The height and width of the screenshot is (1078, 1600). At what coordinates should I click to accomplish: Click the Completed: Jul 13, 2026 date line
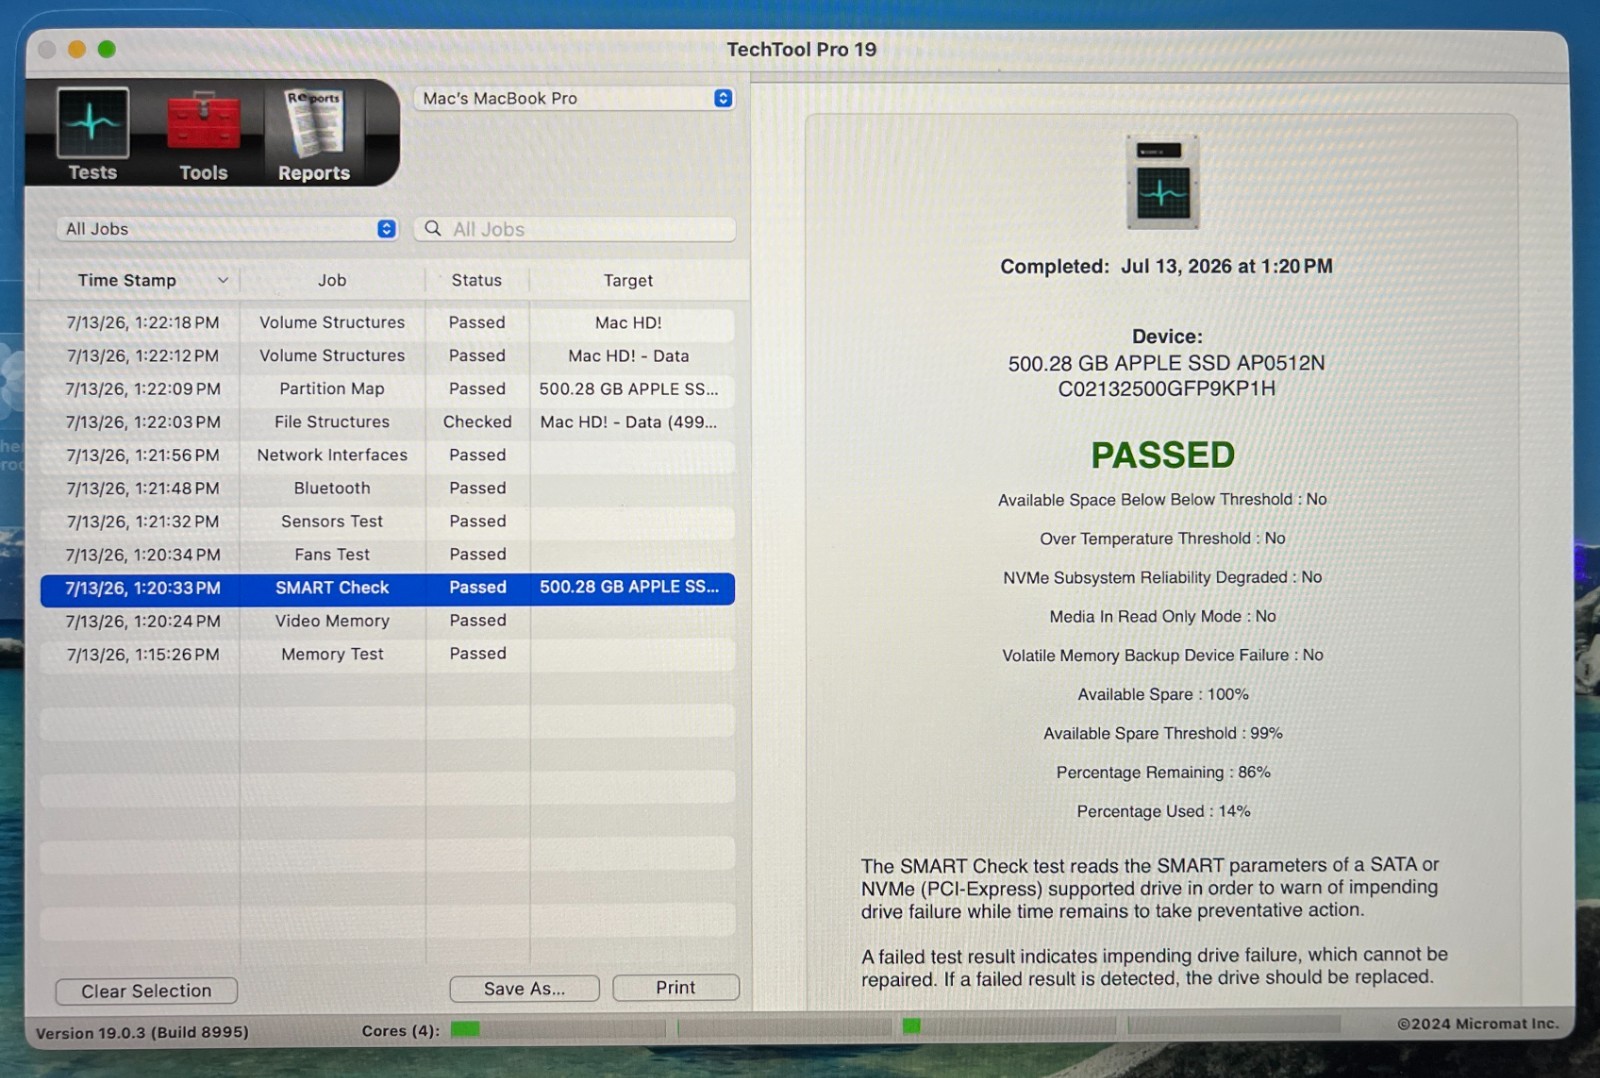(x=1167, y=266)
